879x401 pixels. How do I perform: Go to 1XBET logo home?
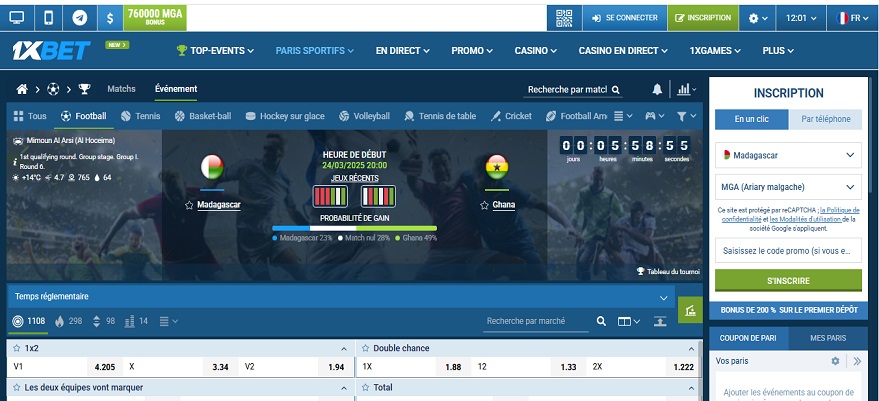[x=52, y=50]
